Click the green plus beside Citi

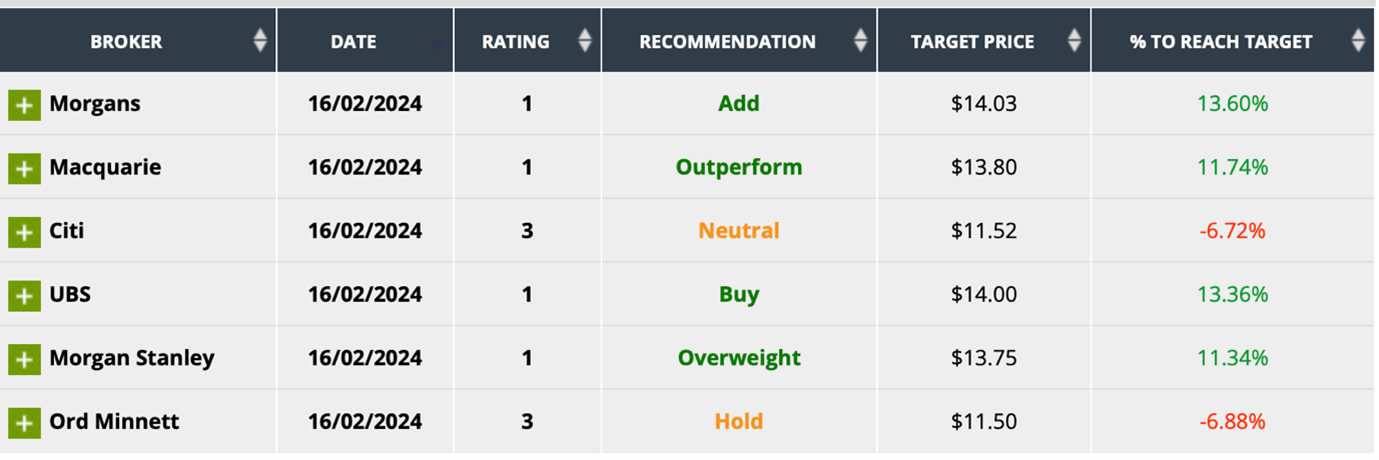pyautogui.click(x=24, y=232)
